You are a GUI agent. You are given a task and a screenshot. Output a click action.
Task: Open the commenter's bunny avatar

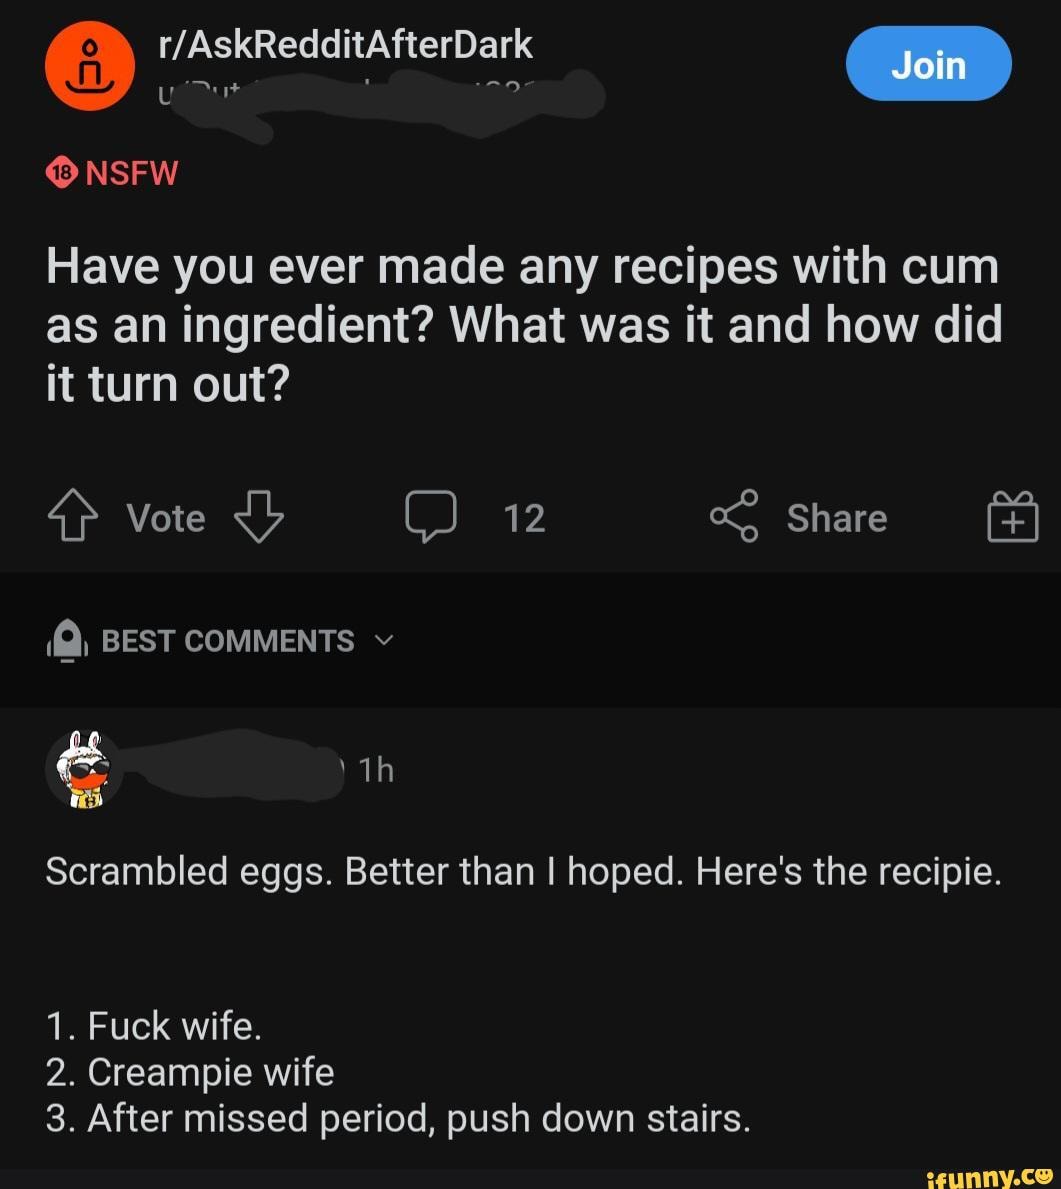tap(85, 770)
